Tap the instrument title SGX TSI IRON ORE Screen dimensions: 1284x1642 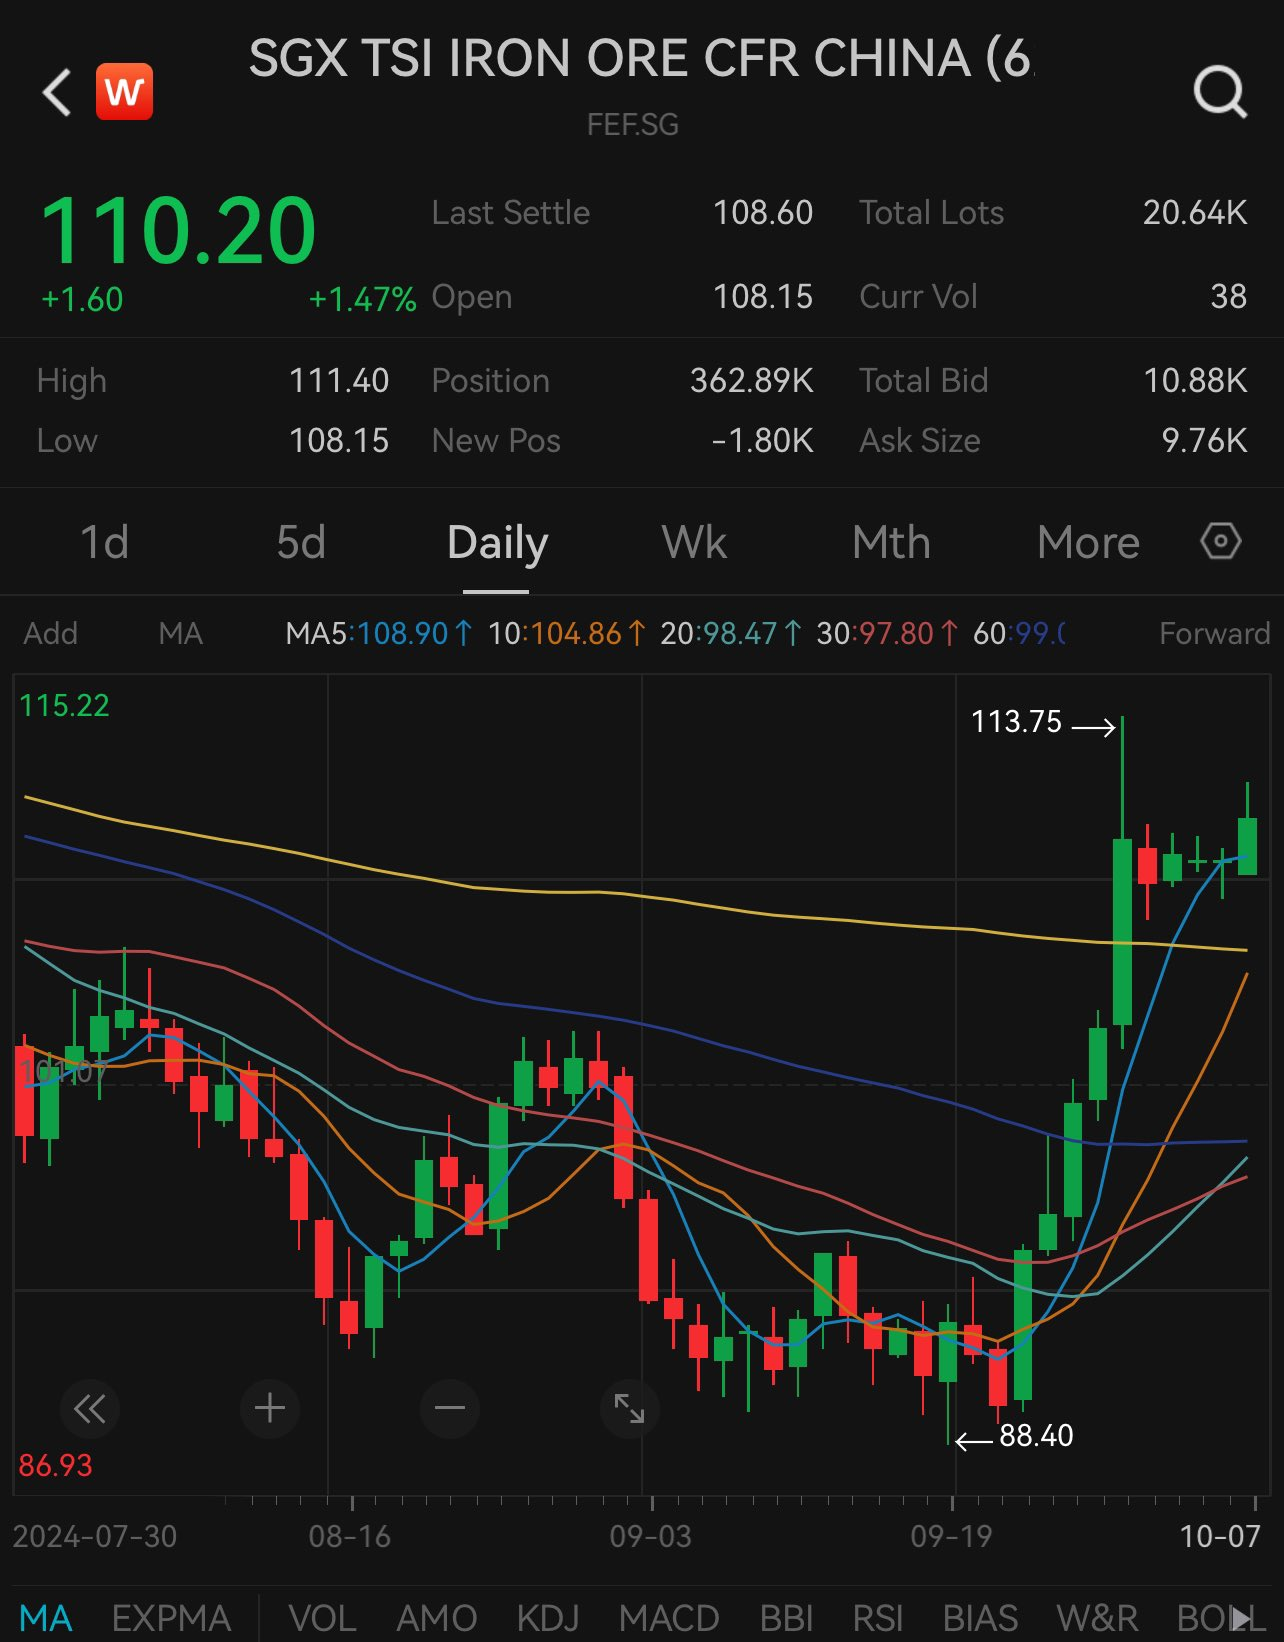(640, 58)
